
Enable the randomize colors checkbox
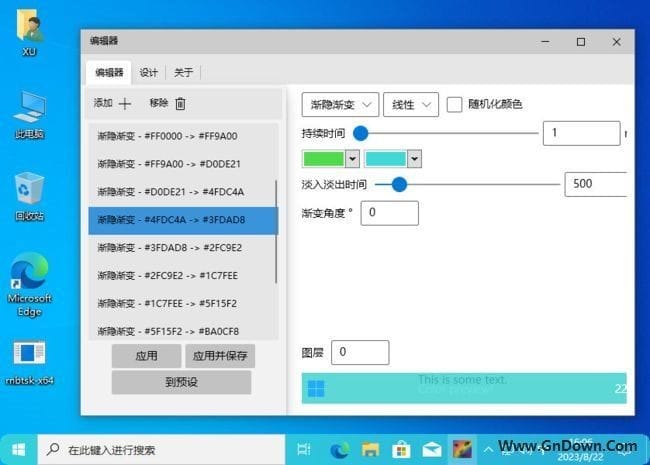click(454, 104)
